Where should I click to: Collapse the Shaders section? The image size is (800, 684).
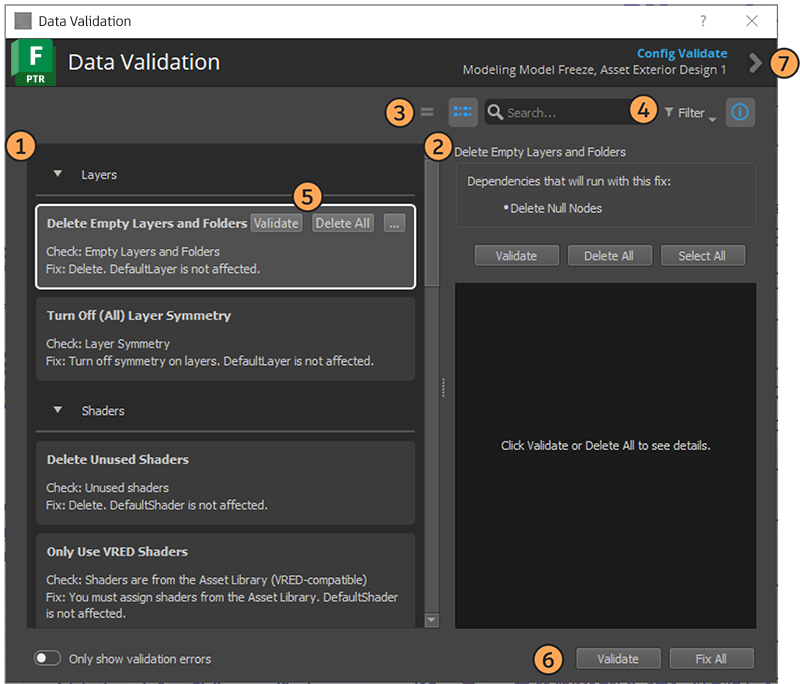58,411
